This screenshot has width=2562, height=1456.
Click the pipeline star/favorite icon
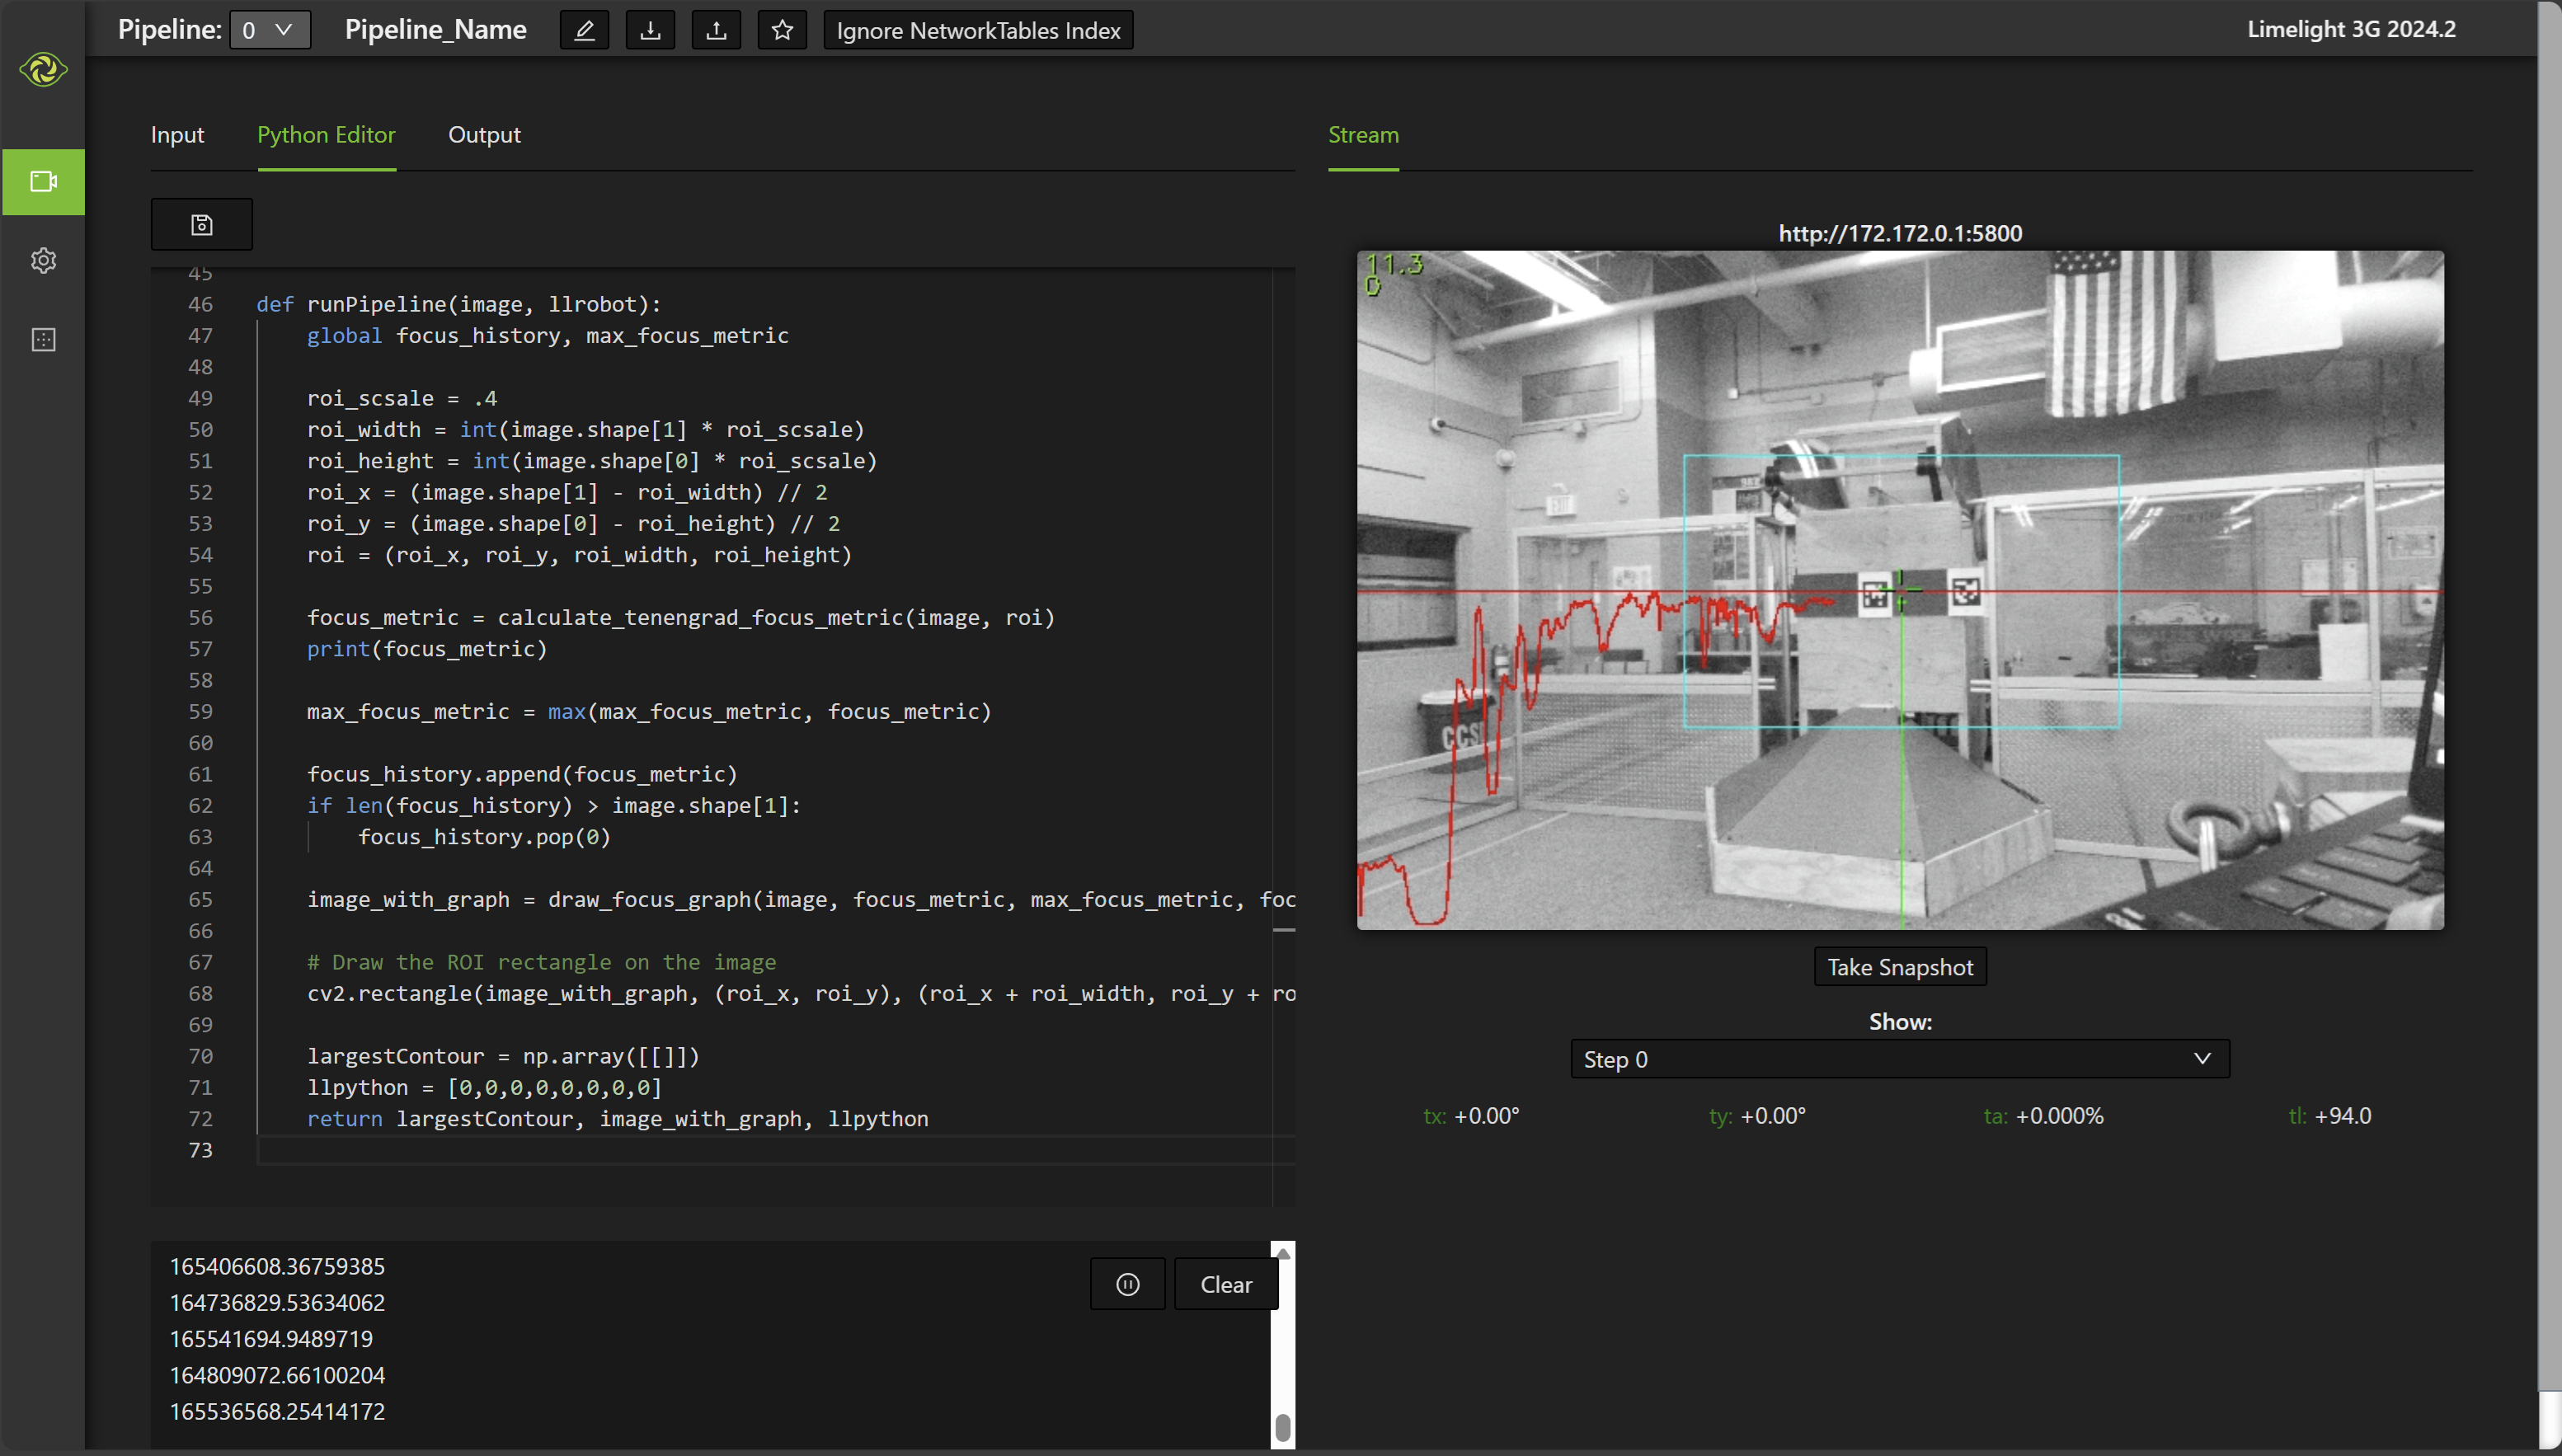coord(781,30)
